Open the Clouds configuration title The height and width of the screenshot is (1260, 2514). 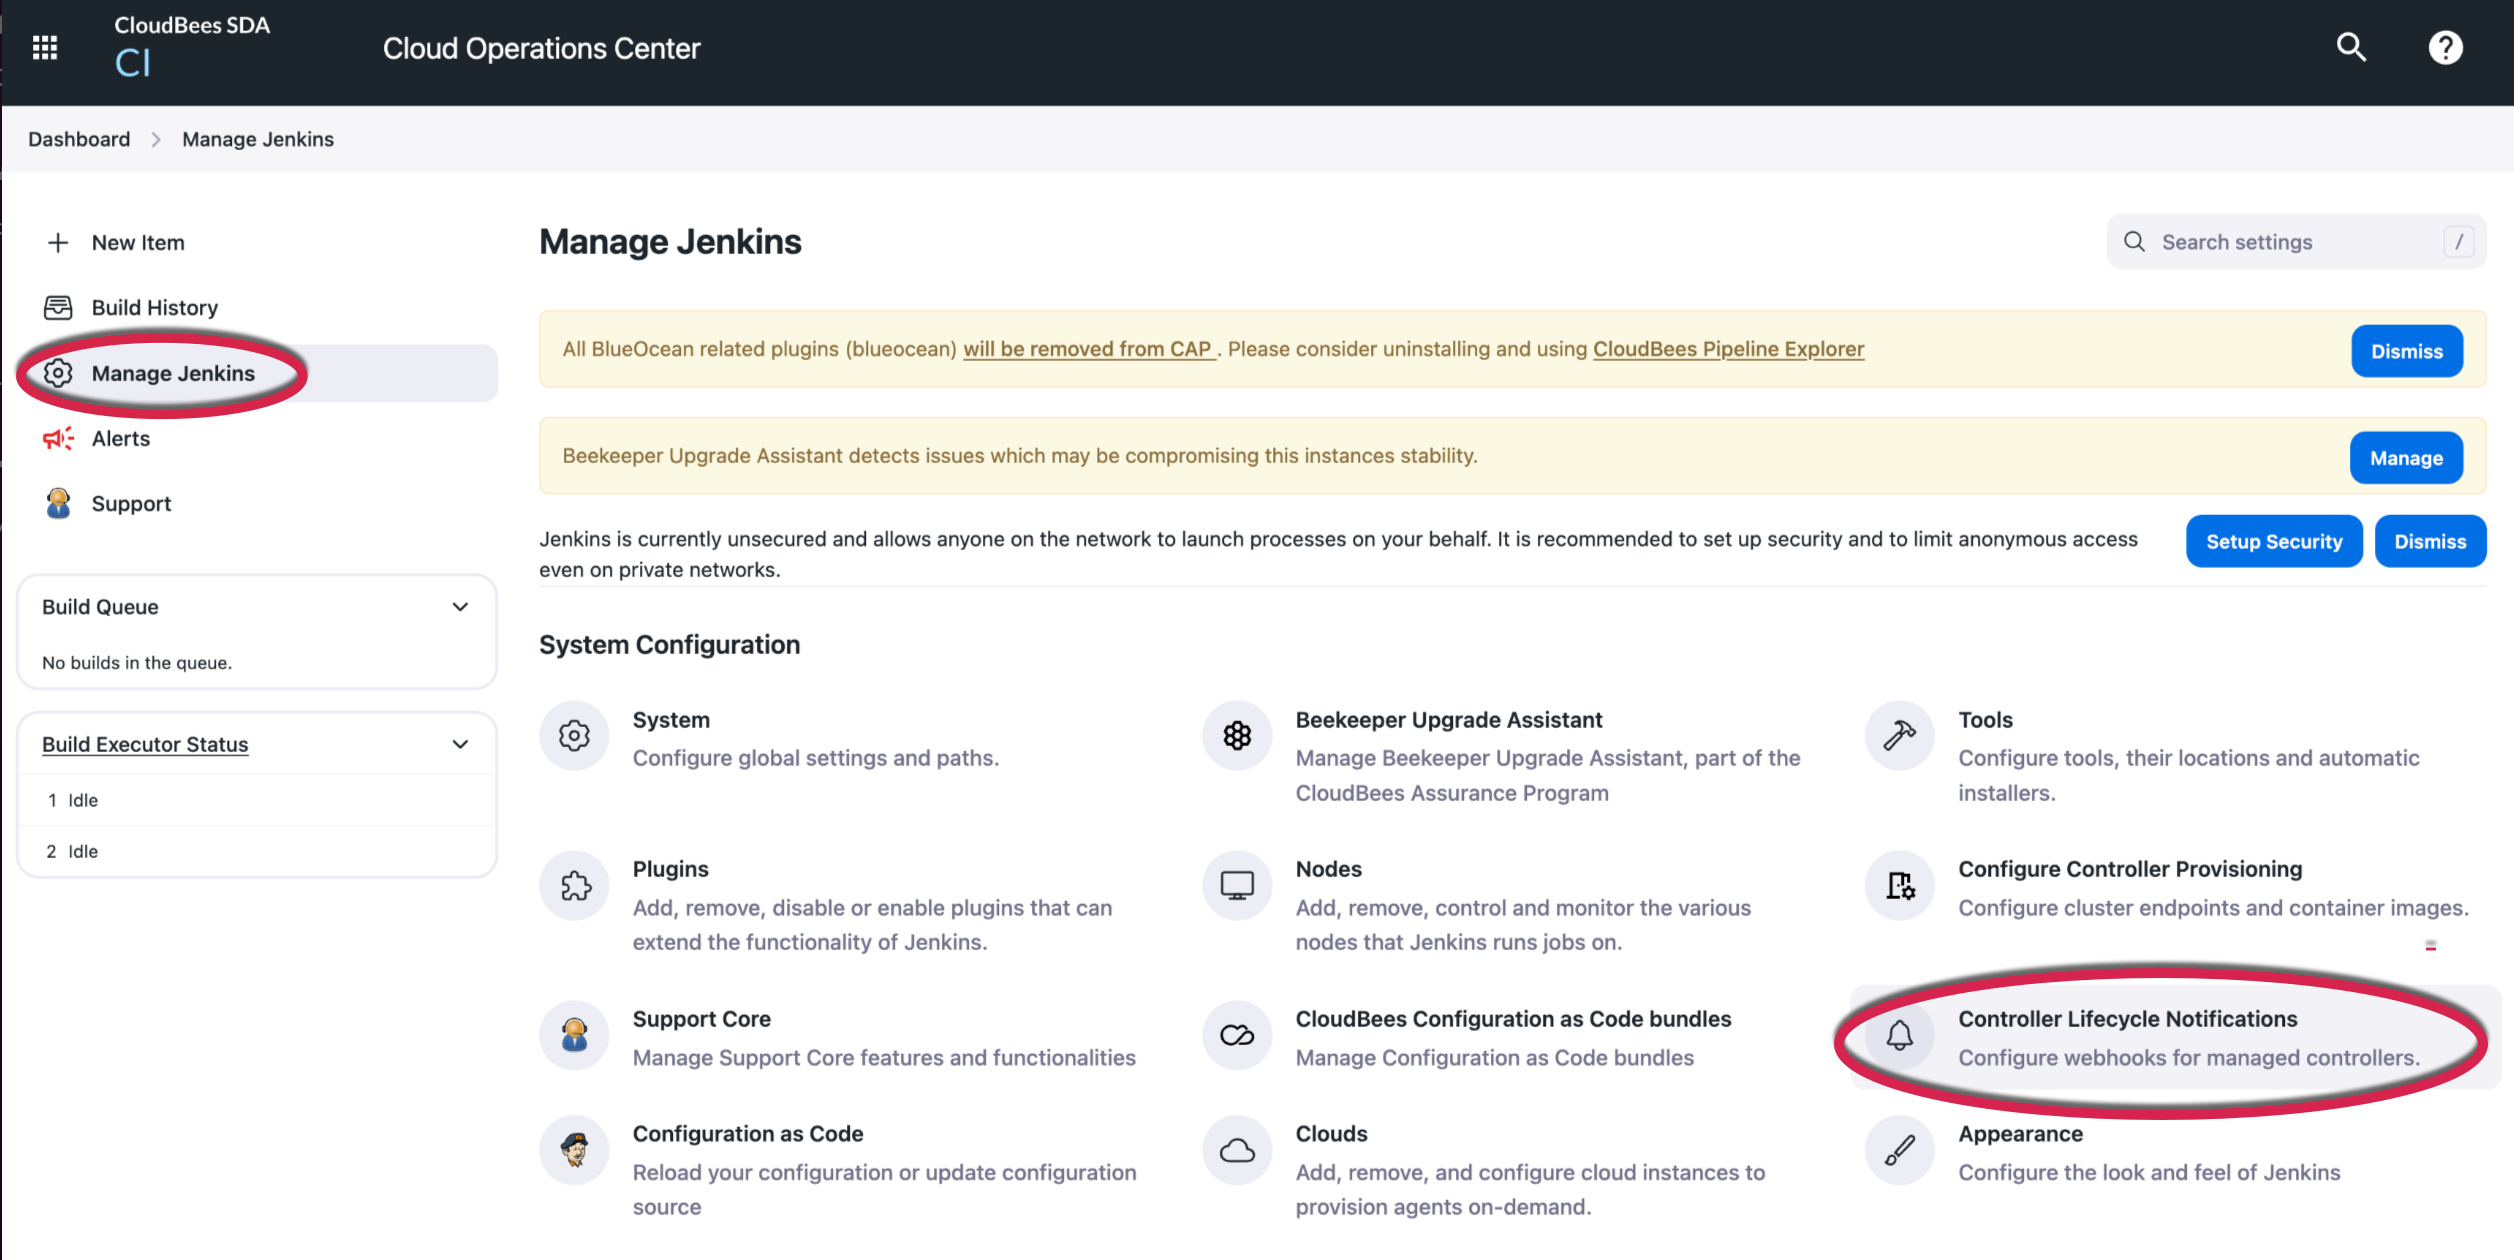click(1331, 1134)
